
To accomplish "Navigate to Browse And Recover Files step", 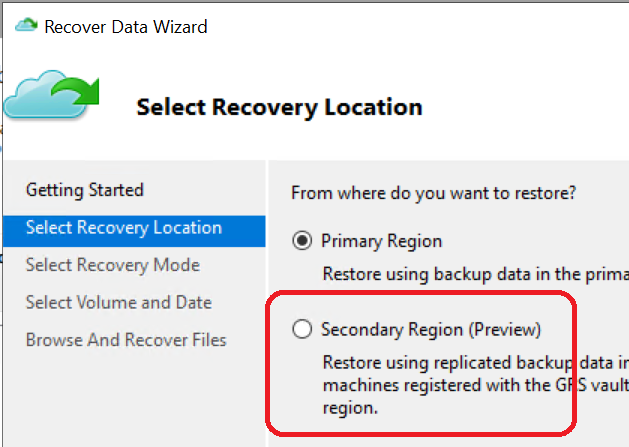I will point(126,340).
